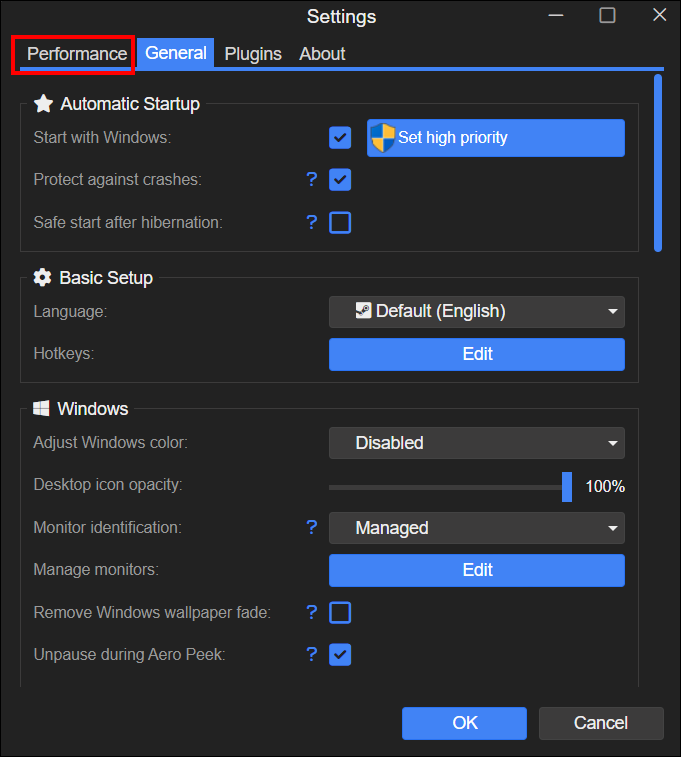Open the Plugins tab
Image resolution: width=681 pixels, height=757 pixels.
point(253,54)
